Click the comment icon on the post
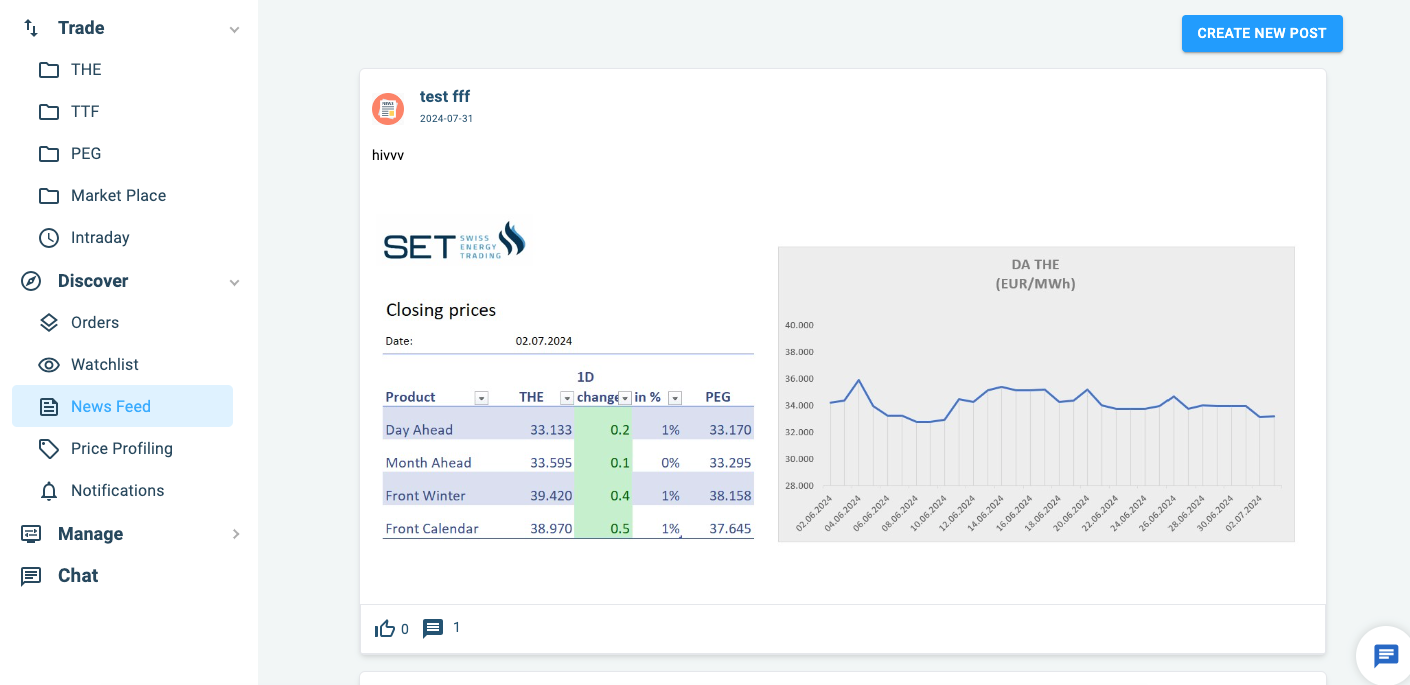The height and width of the screenshot is (685, 1410). [434, 628]
